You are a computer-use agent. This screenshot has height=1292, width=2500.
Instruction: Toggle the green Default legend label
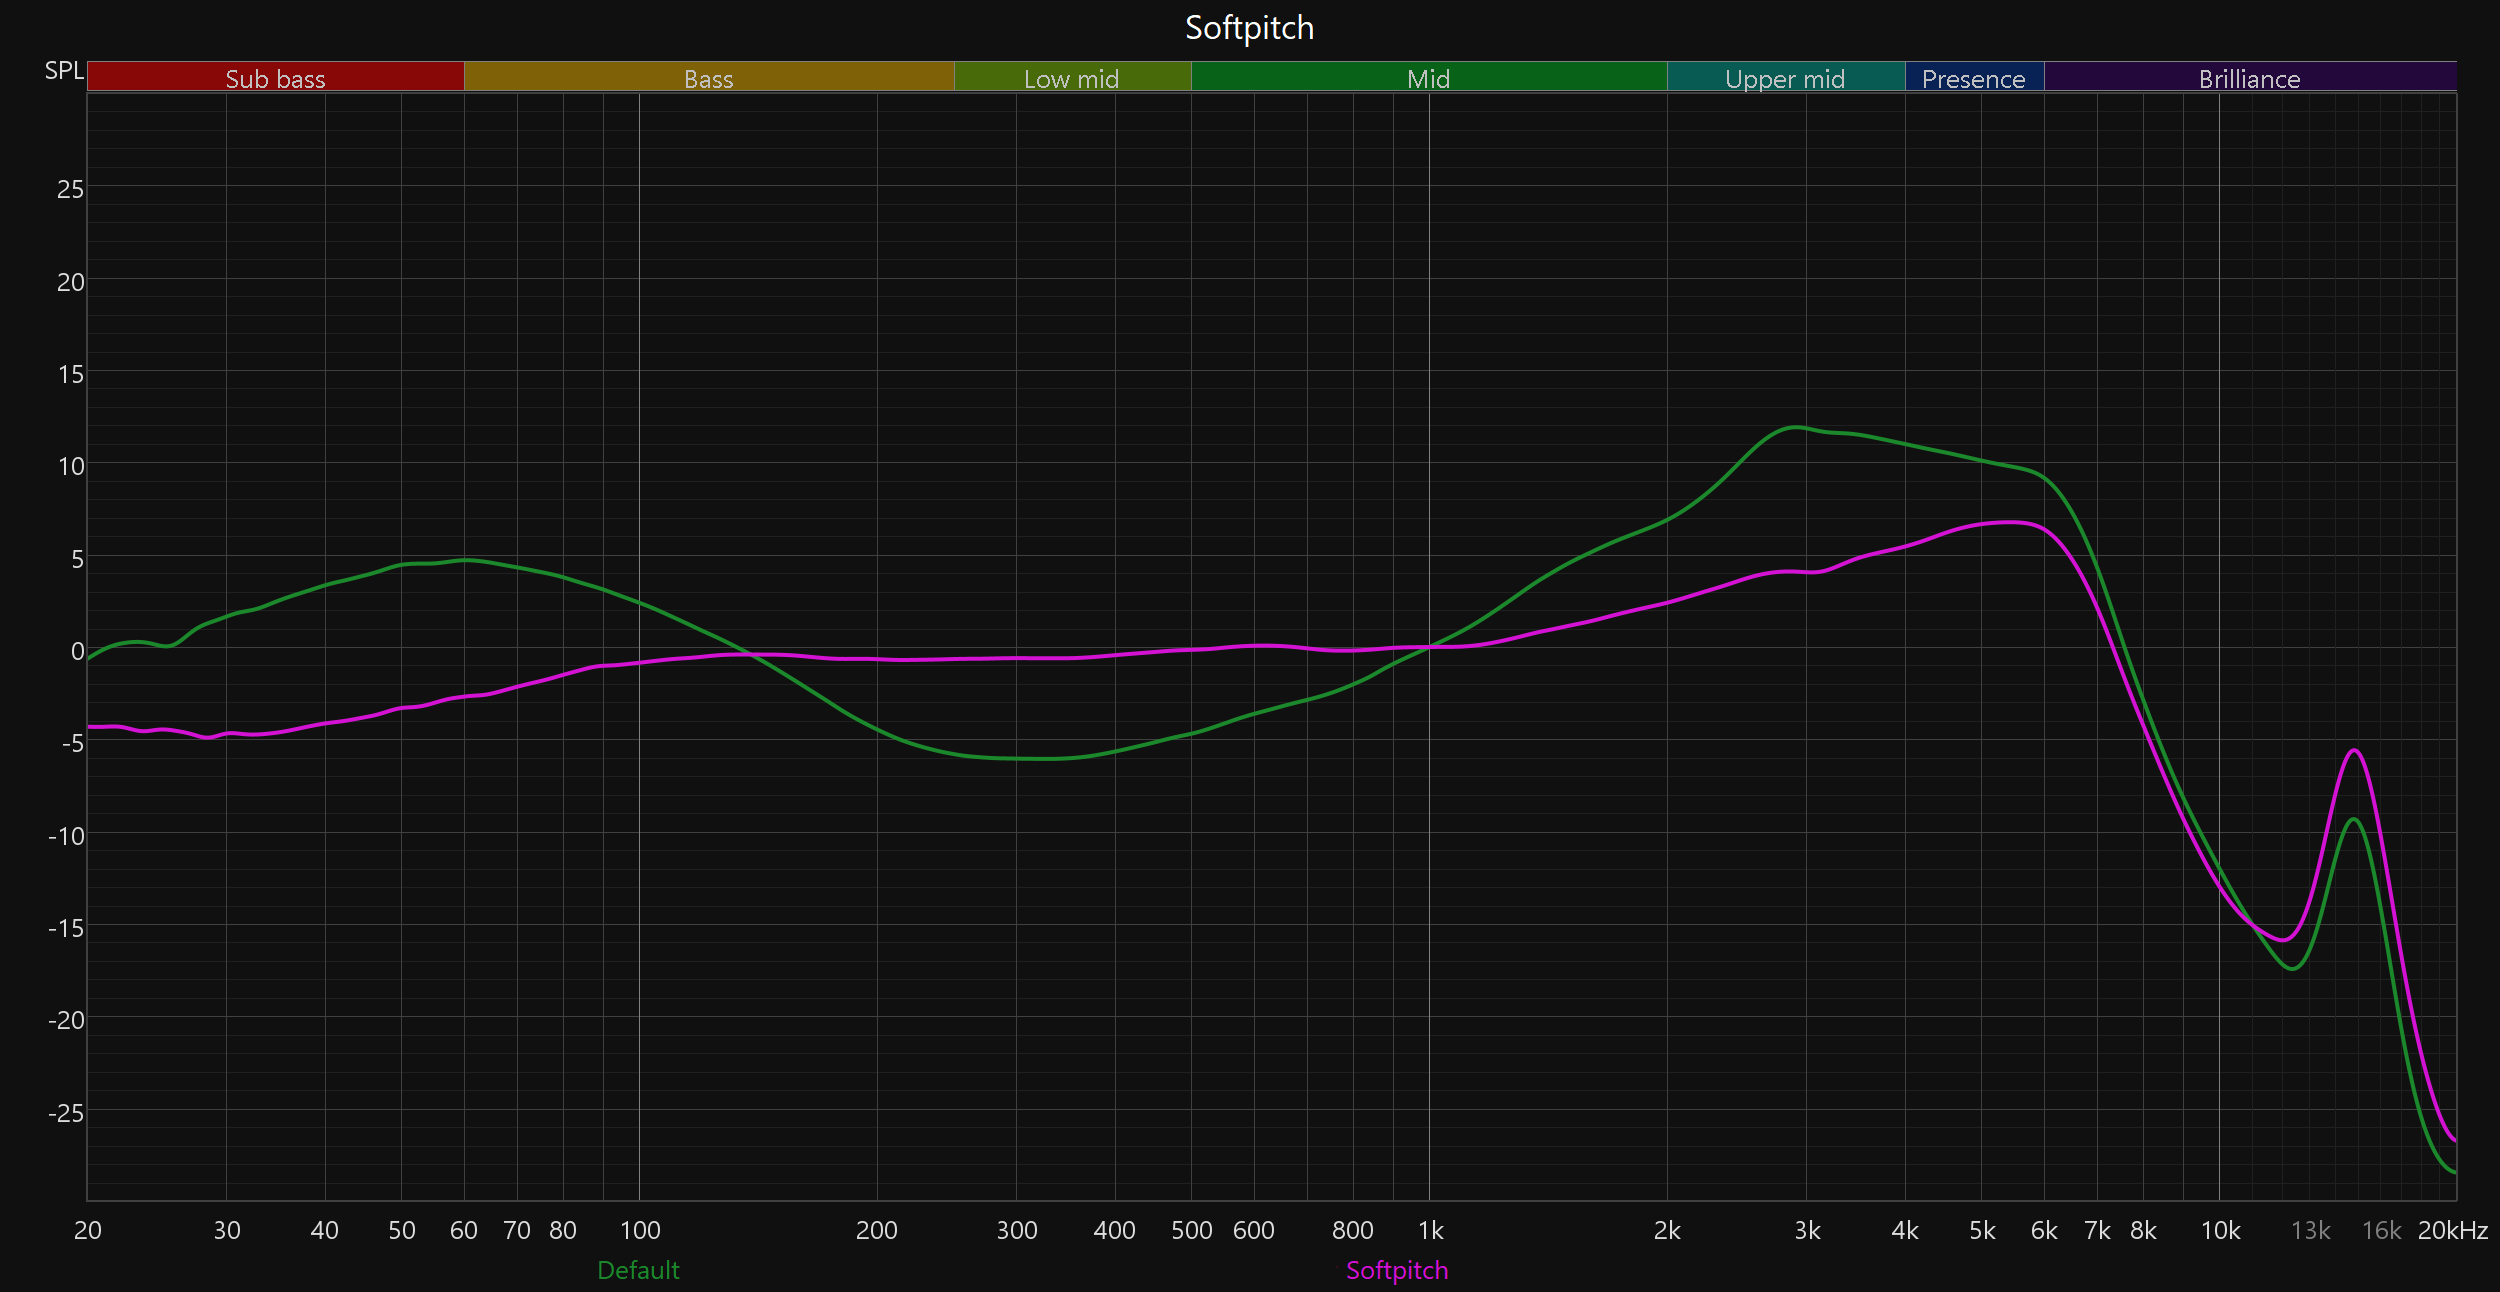click(x=638, y=1270)
